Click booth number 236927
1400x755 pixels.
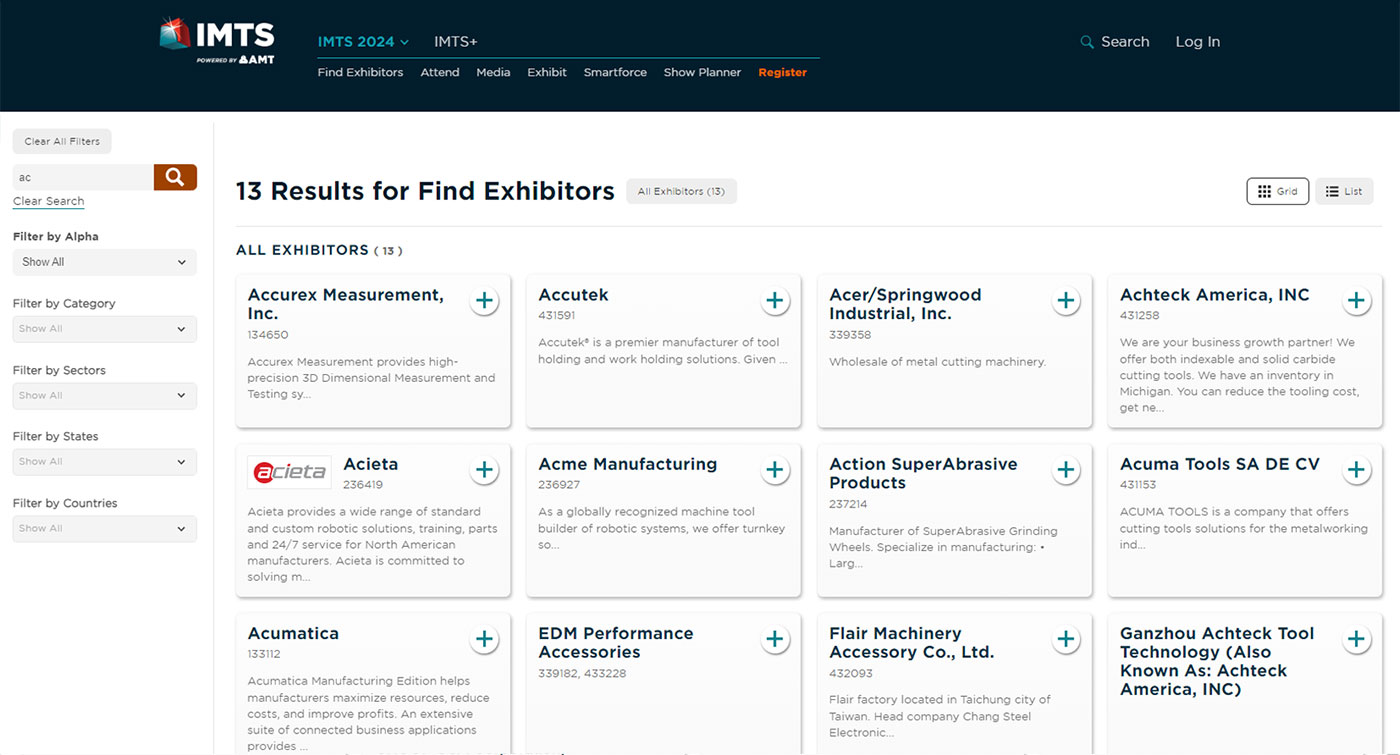point(559,485)
